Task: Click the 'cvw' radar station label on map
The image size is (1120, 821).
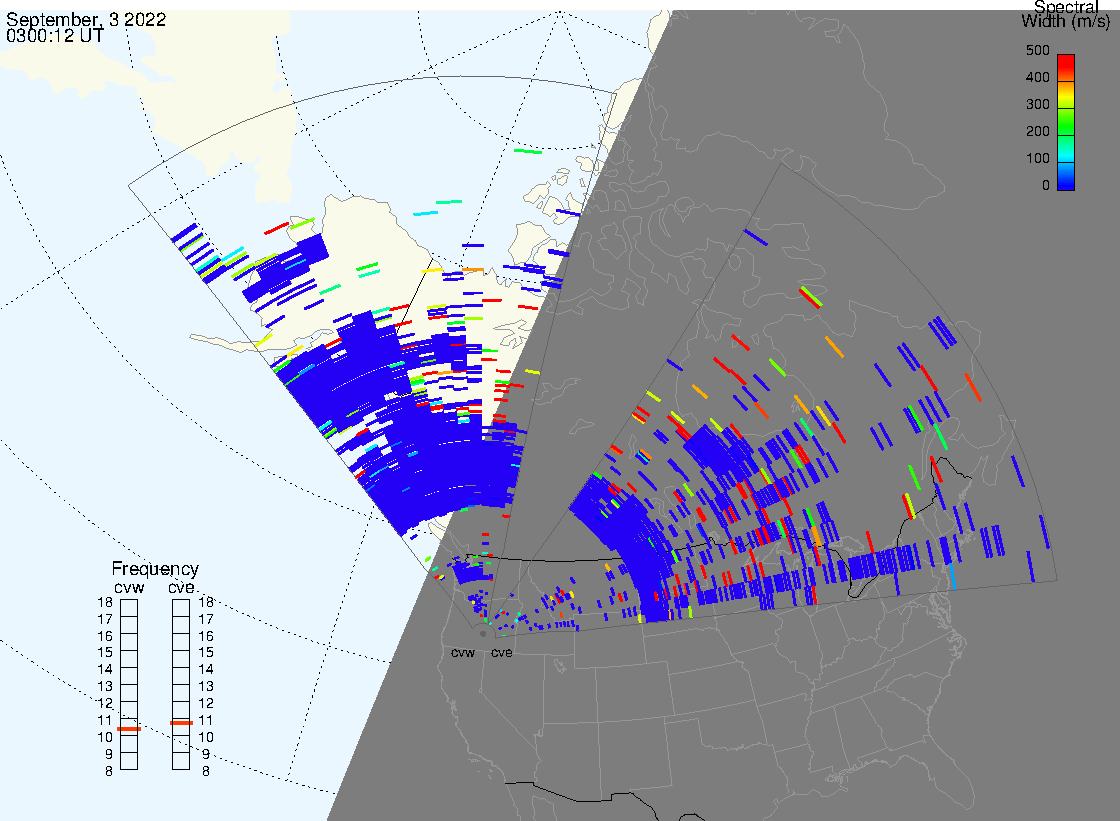Action: coord(463,653)
